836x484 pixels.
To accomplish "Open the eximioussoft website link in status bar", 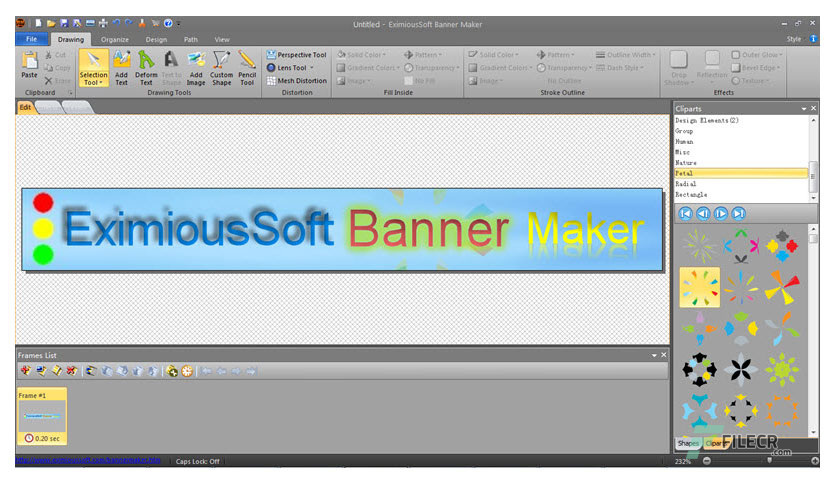I will 88,461.
